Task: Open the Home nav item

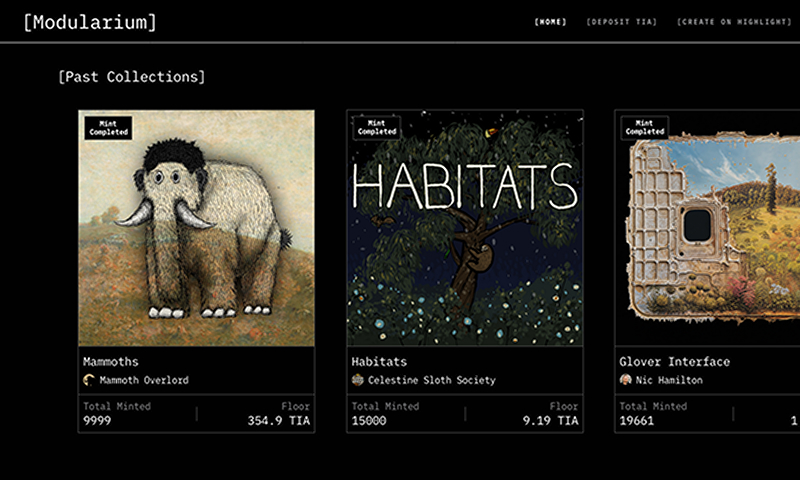Action: (550, 22)
